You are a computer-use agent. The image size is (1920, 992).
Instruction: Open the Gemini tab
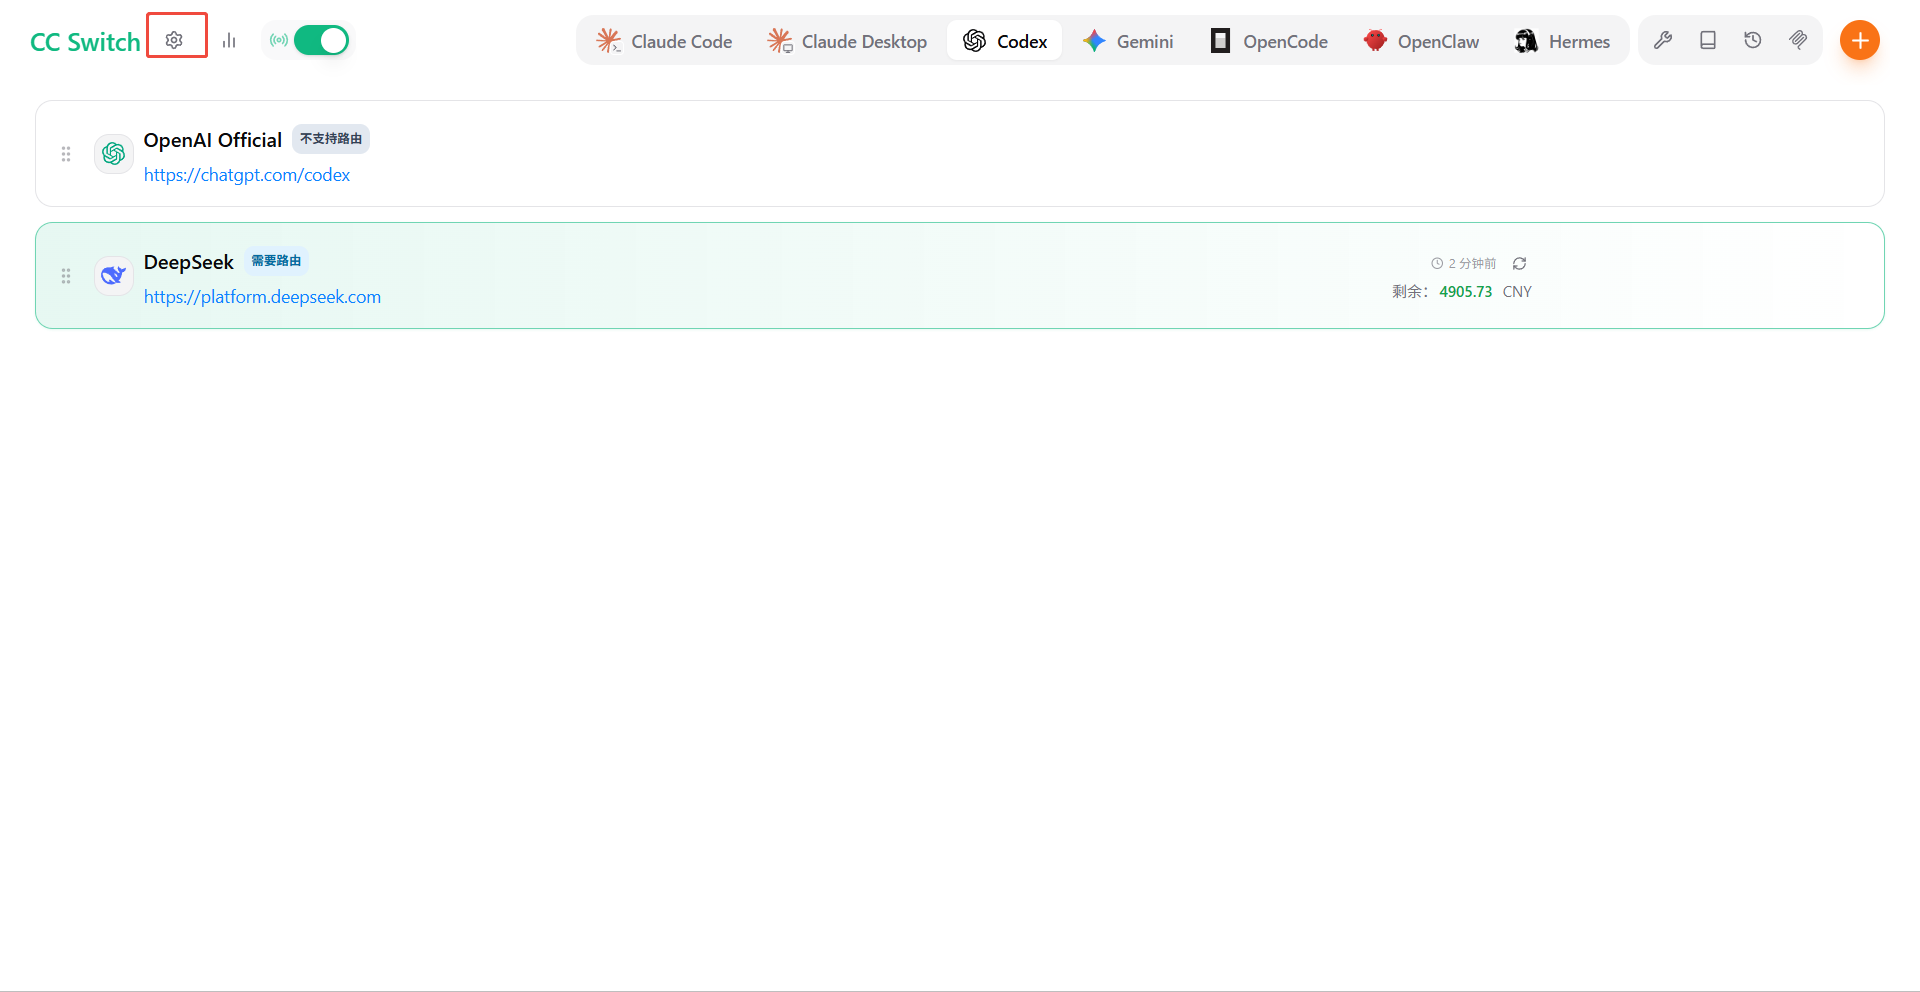[x=1128, y=41]
